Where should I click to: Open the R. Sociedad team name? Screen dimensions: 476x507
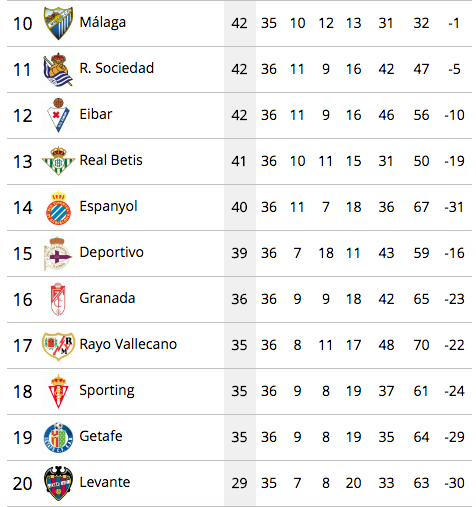pos(117,68)
